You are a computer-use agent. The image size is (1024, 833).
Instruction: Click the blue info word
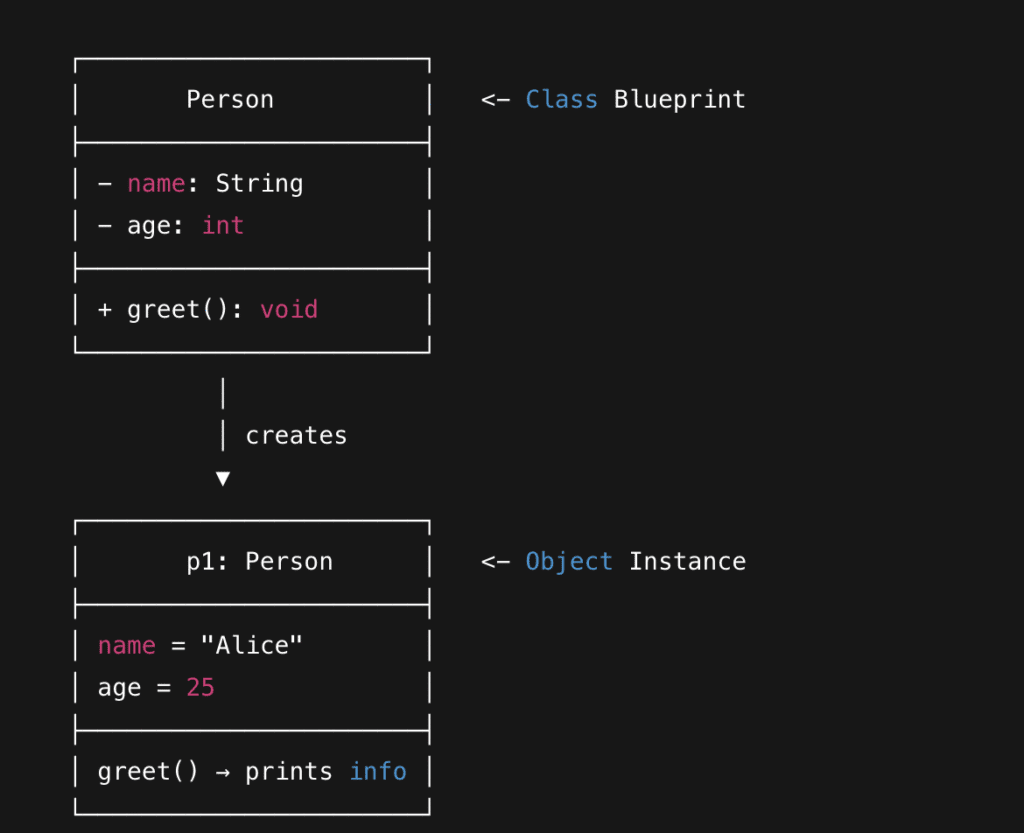(x=378, y=772)
